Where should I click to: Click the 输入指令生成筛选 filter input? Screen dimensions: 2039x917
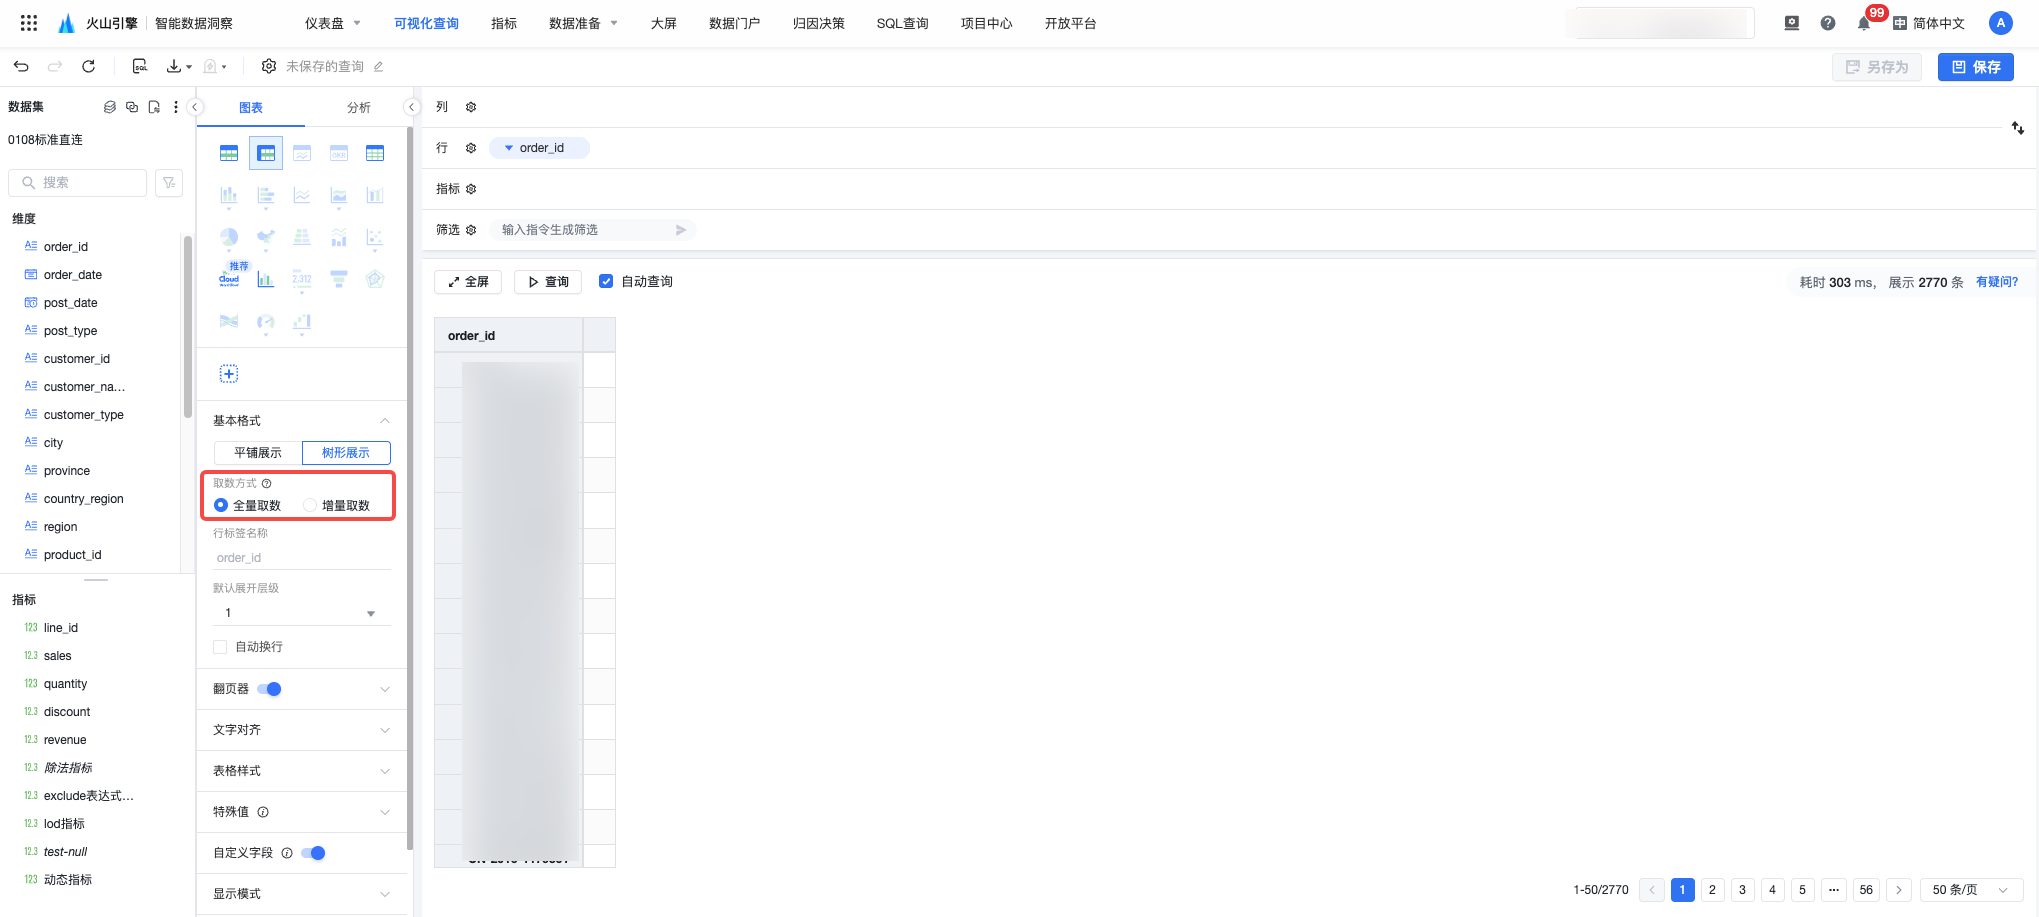(593, 230)
